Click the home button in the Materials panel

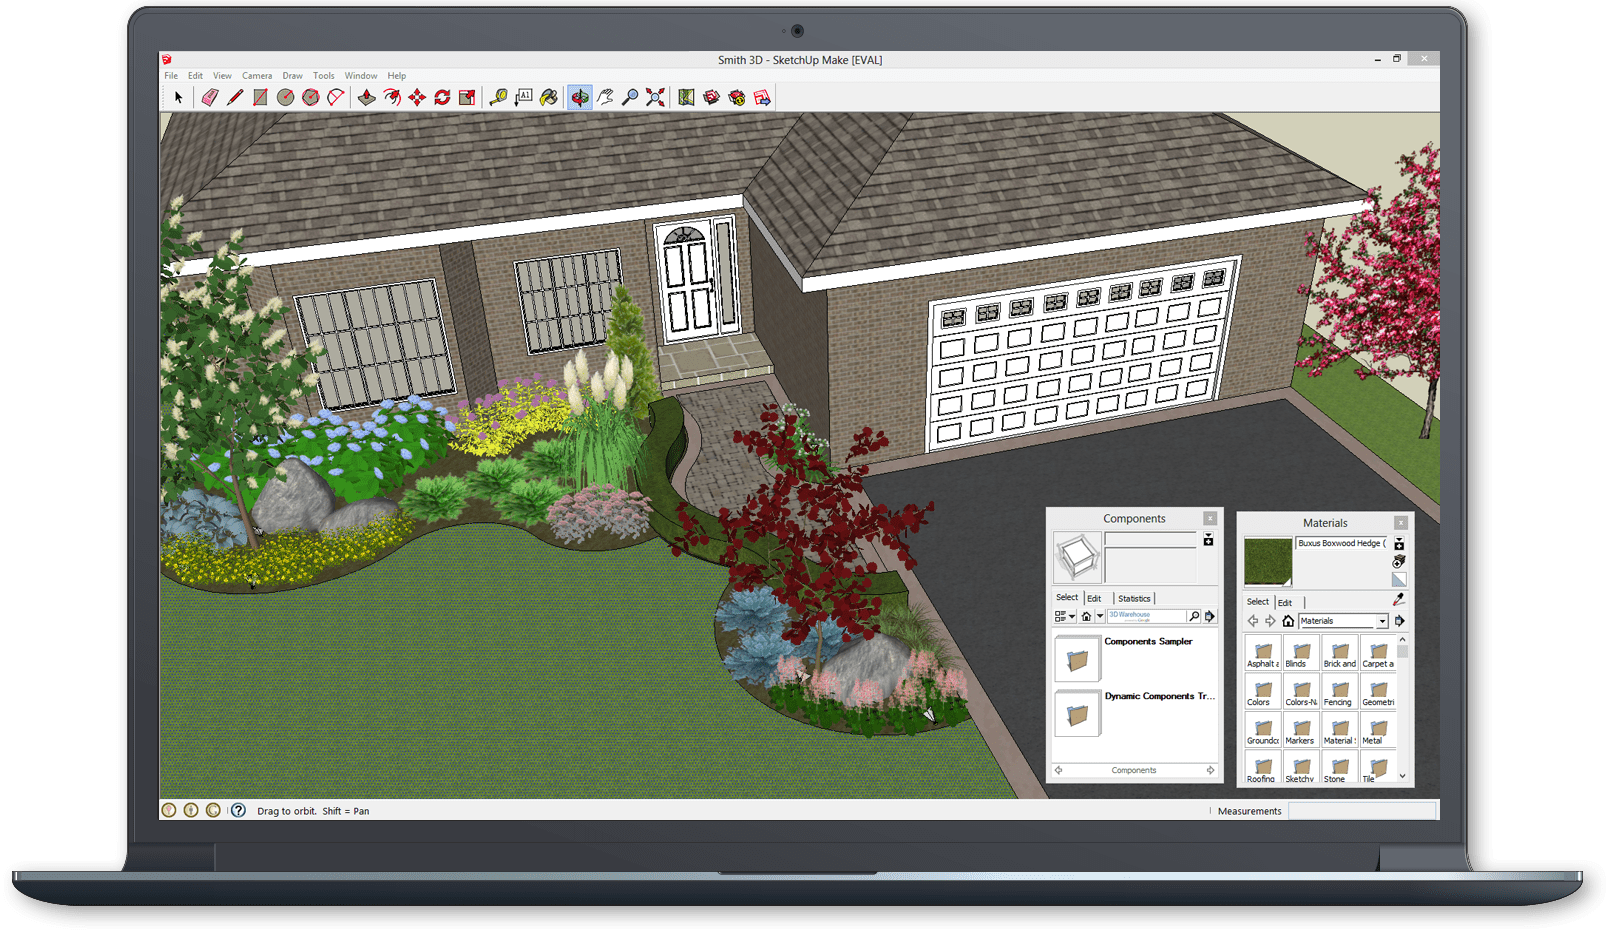[1288, 621]
